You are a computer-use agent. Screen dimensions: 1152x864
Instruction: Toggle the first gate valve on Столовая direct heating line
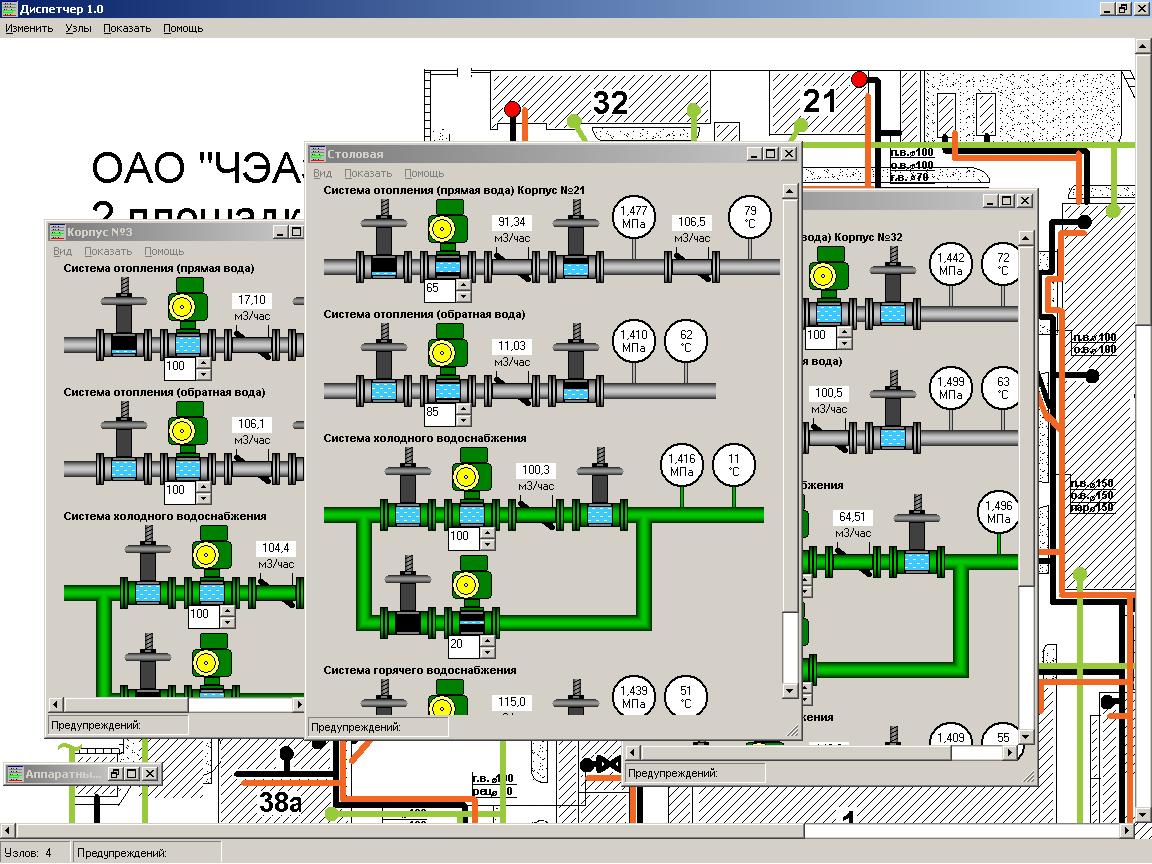(x=384, y=266)
